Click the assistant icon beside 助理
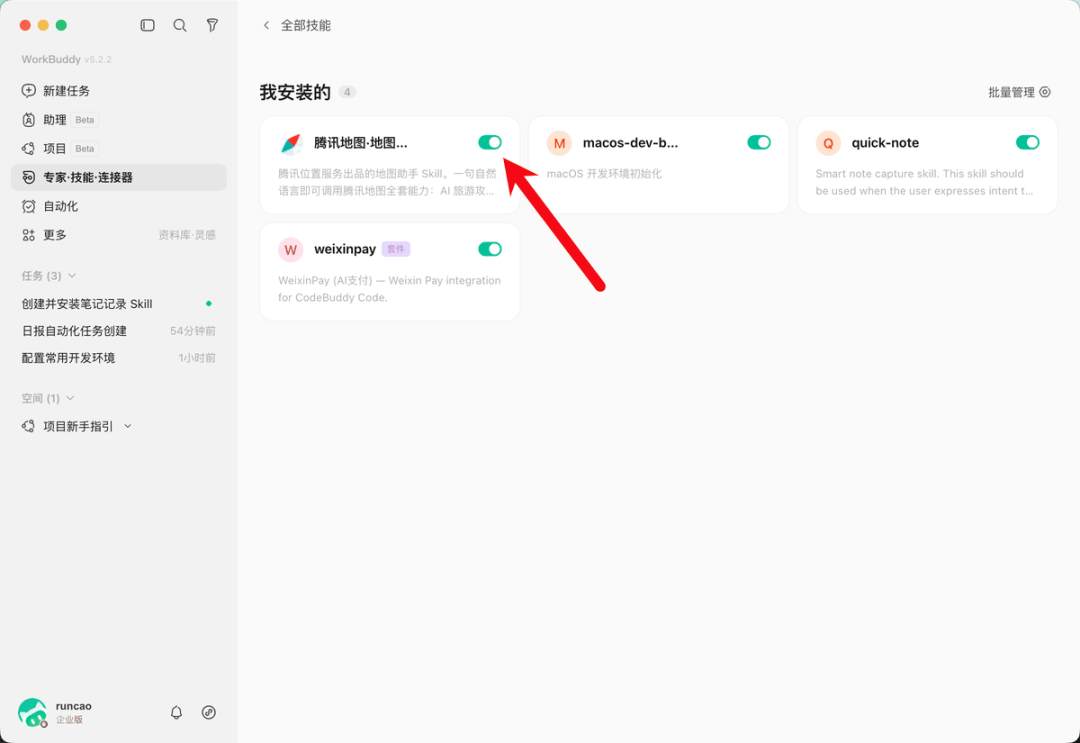1080x743 pixels. click(x=28, y=120)
